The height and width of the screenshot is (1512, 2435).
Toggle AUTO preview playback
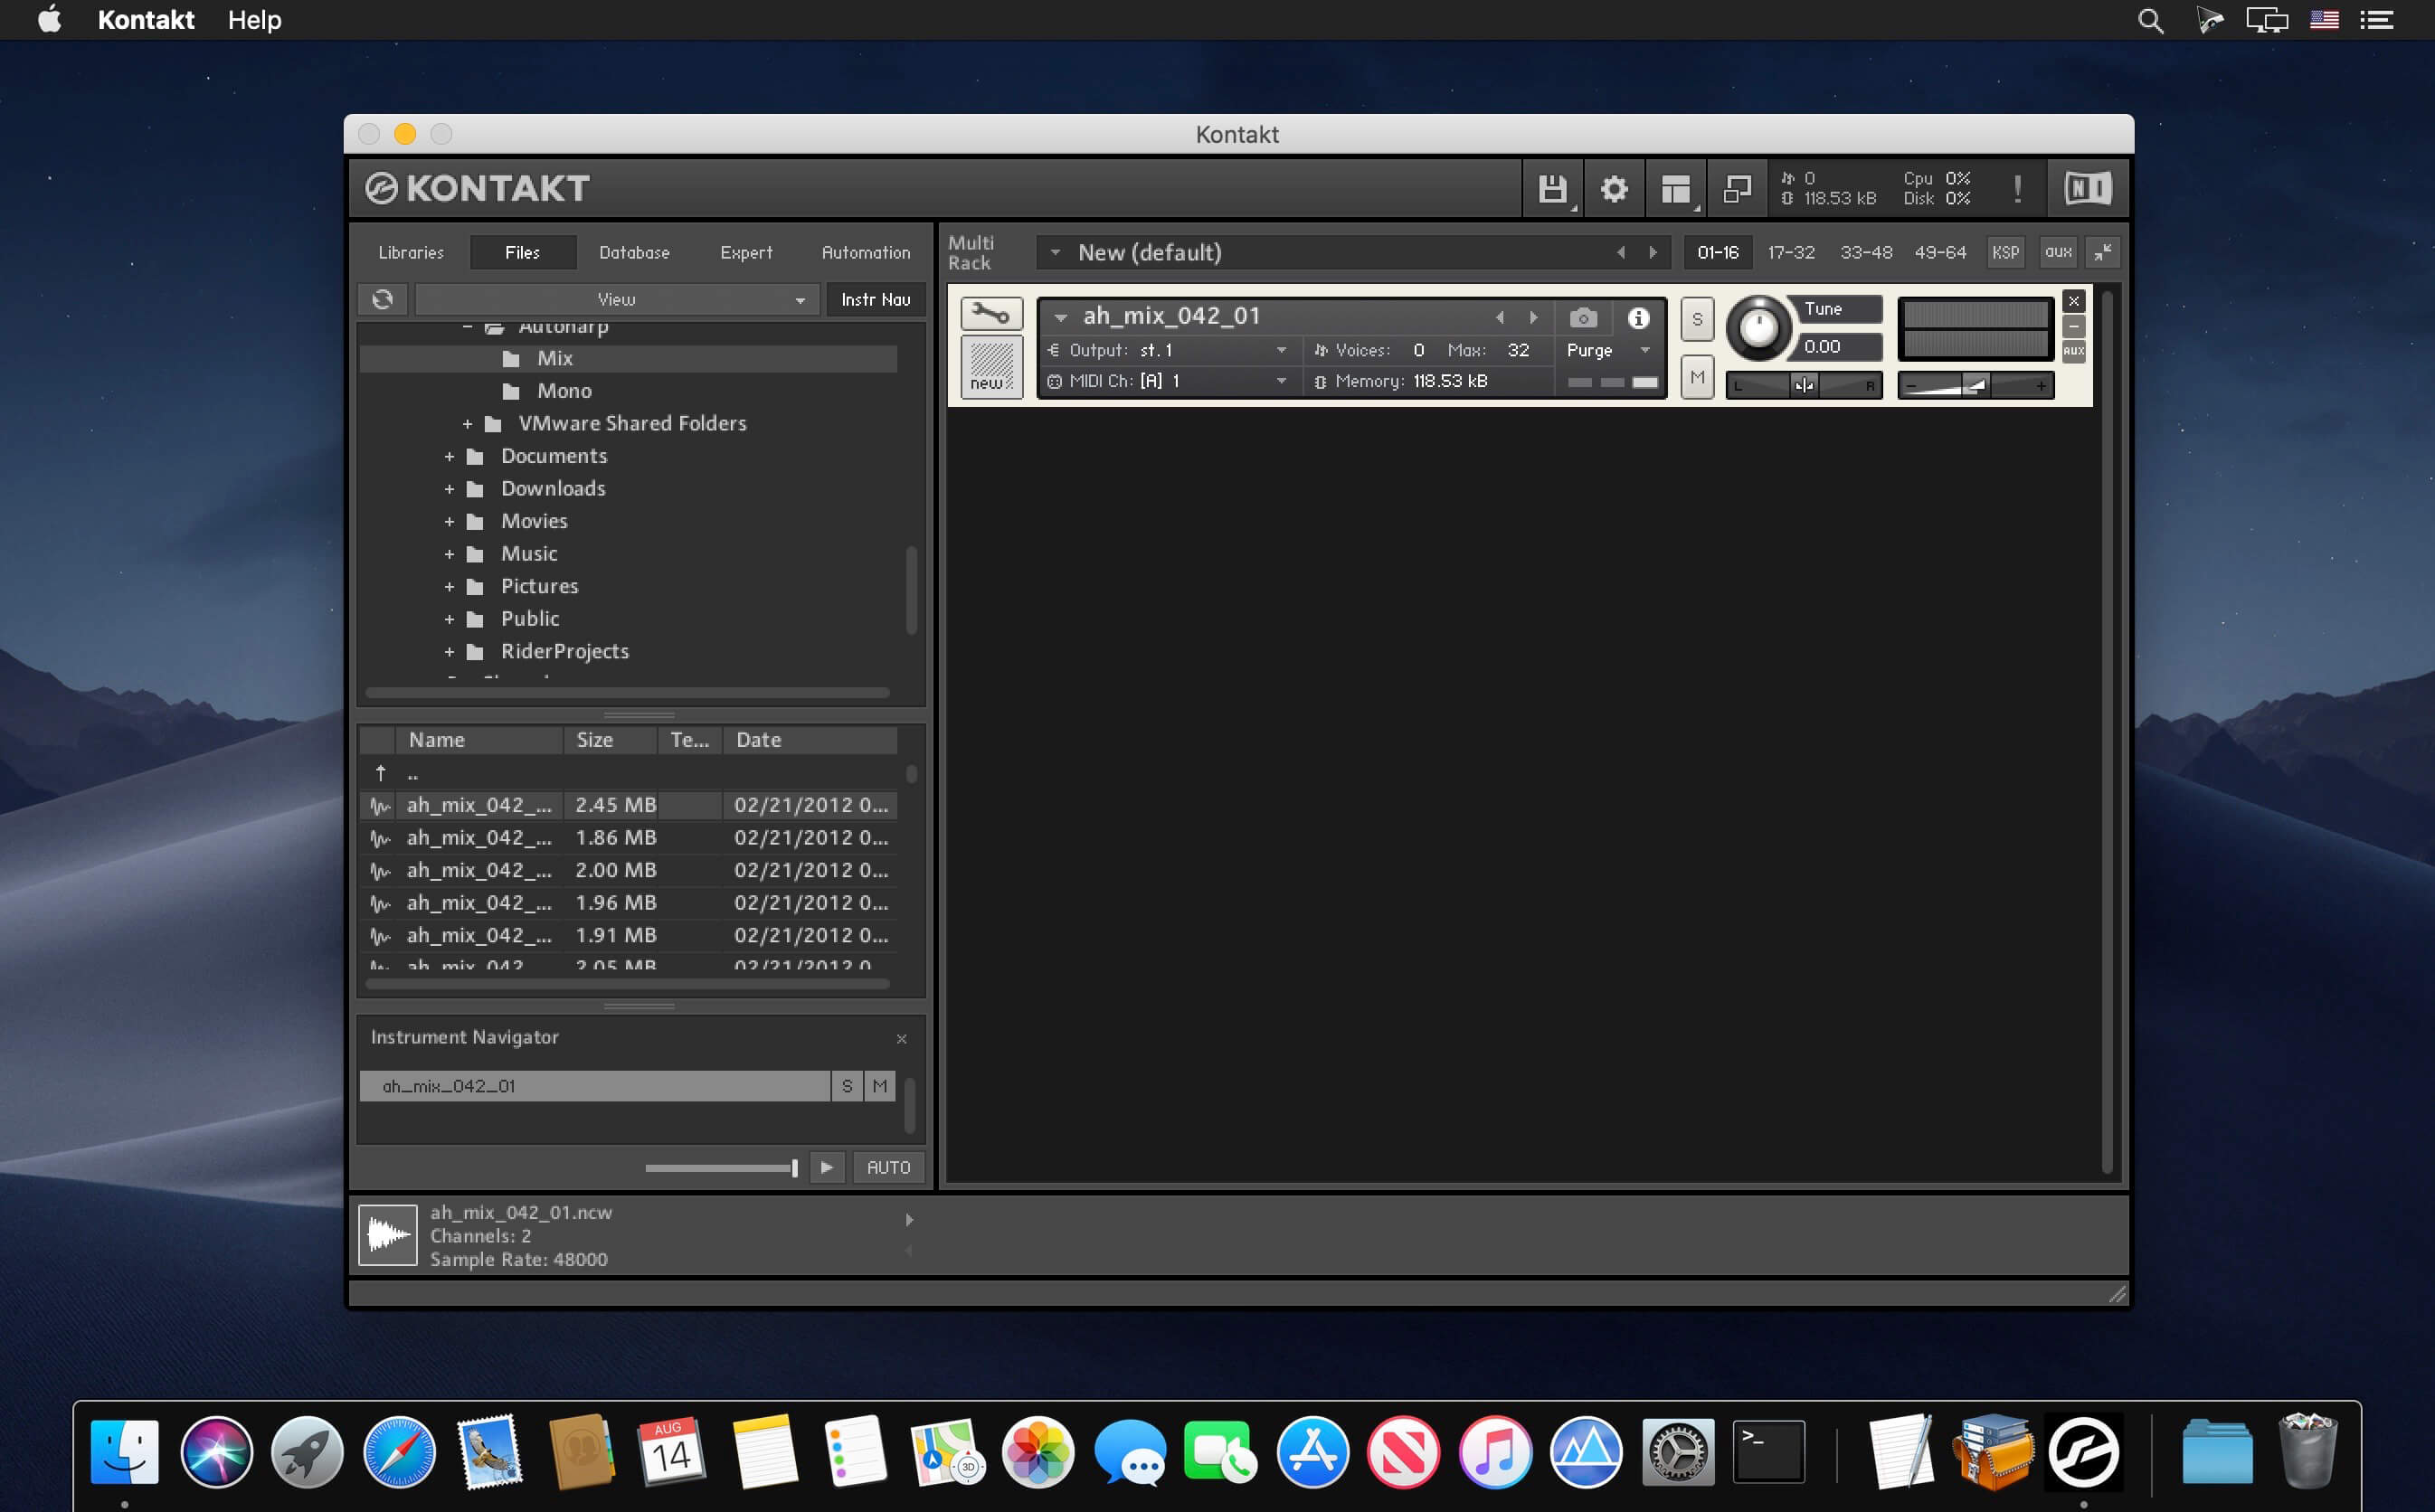[x=888, y=1167]
